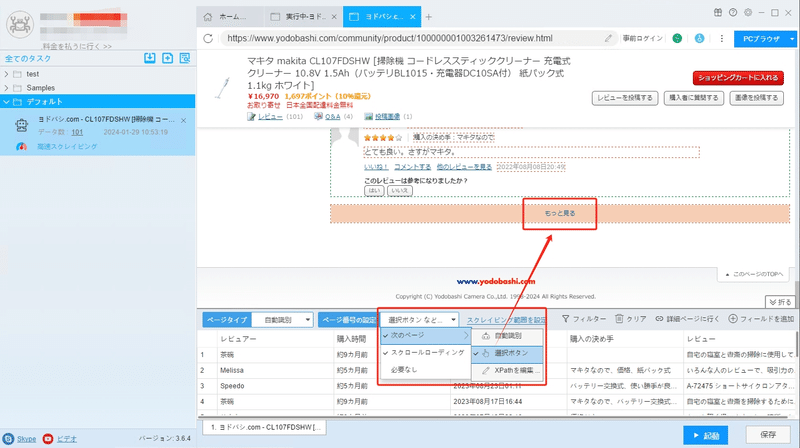Viewport: 800px width, 448px height.
Task: Click the gift icon in the title bar
Action: (718, 13)
